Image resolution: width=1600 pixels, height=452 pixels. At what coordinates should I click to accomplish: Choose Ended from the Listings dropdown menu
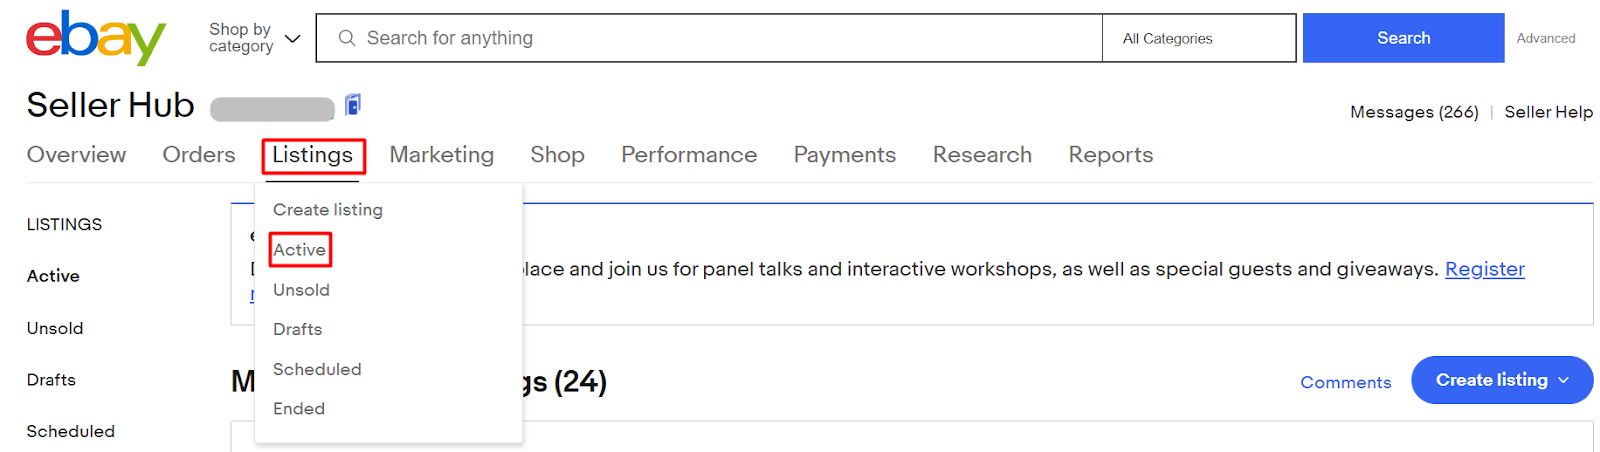pos(298,409)
